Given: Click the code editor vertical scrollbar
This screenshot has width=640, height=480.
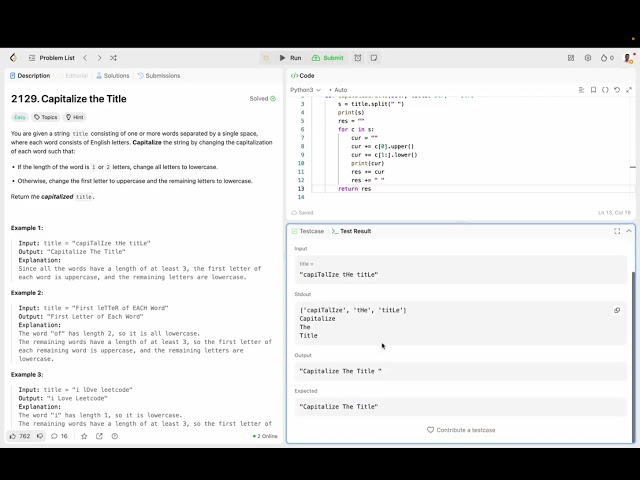Looking at the screenshot, I should click(632, 150).
